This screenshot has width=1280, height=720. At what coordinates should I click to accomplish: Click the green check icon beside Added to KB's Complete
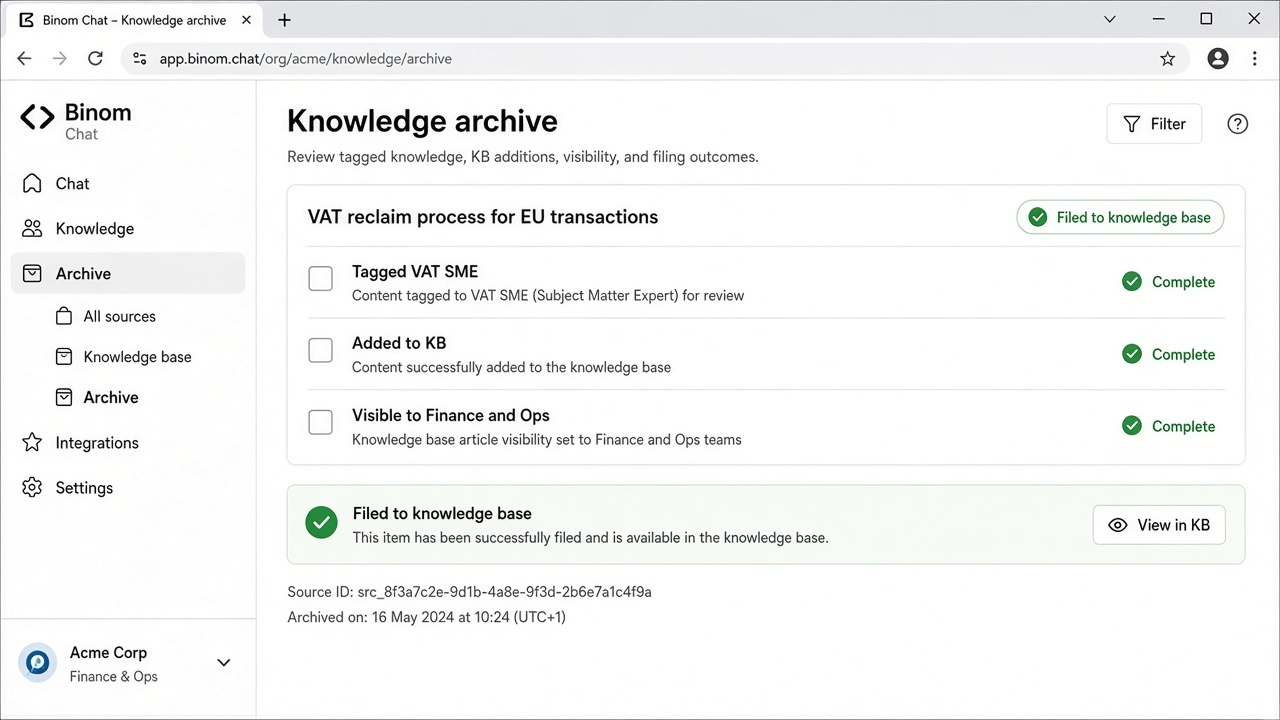coord(1132,354)
